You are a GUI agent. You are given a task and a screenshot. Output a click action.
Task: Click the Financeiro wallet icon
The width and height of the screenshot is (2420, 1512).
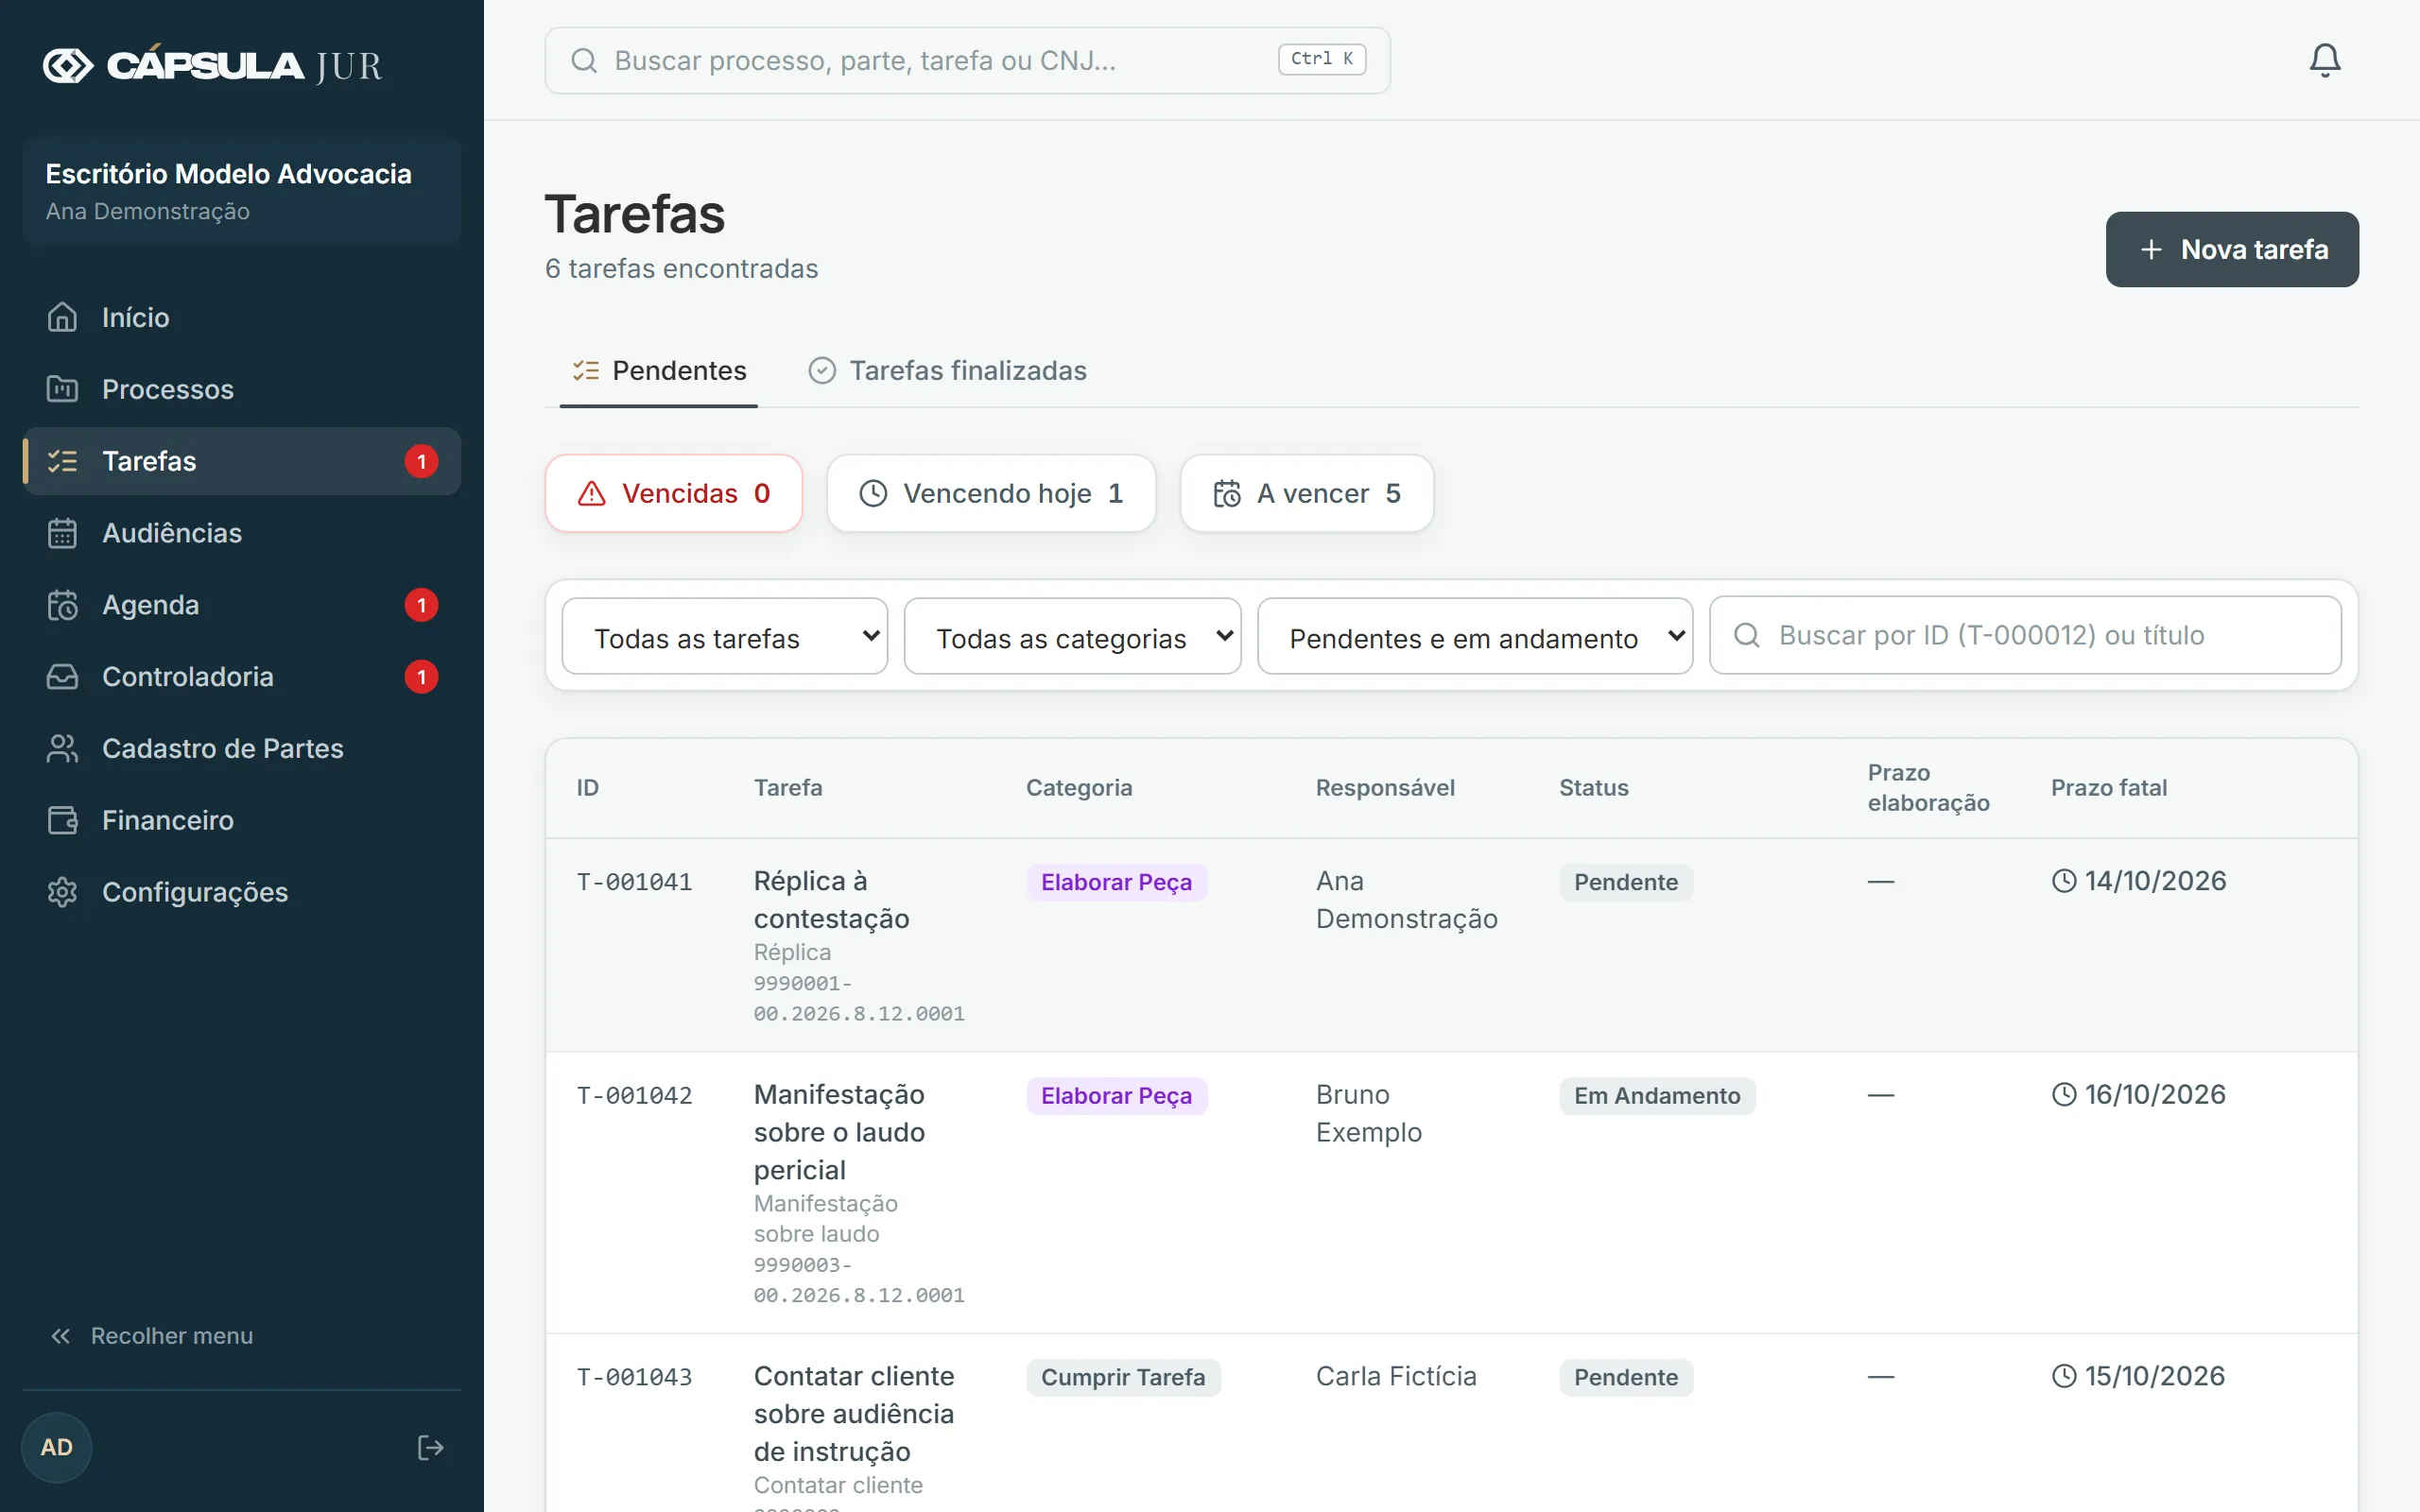pyautogui.click(x=62, y=820)
